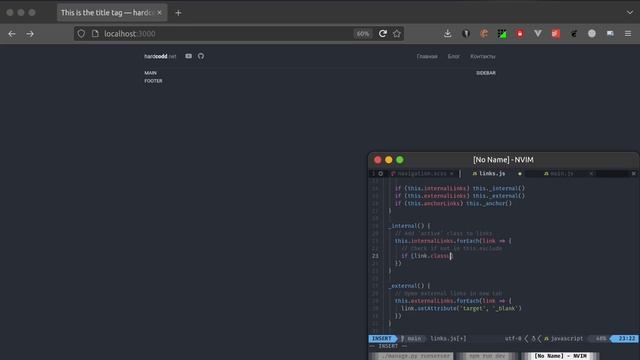Click the javascript filetype in statusline
640x360 pixels.
pos(567,338)
